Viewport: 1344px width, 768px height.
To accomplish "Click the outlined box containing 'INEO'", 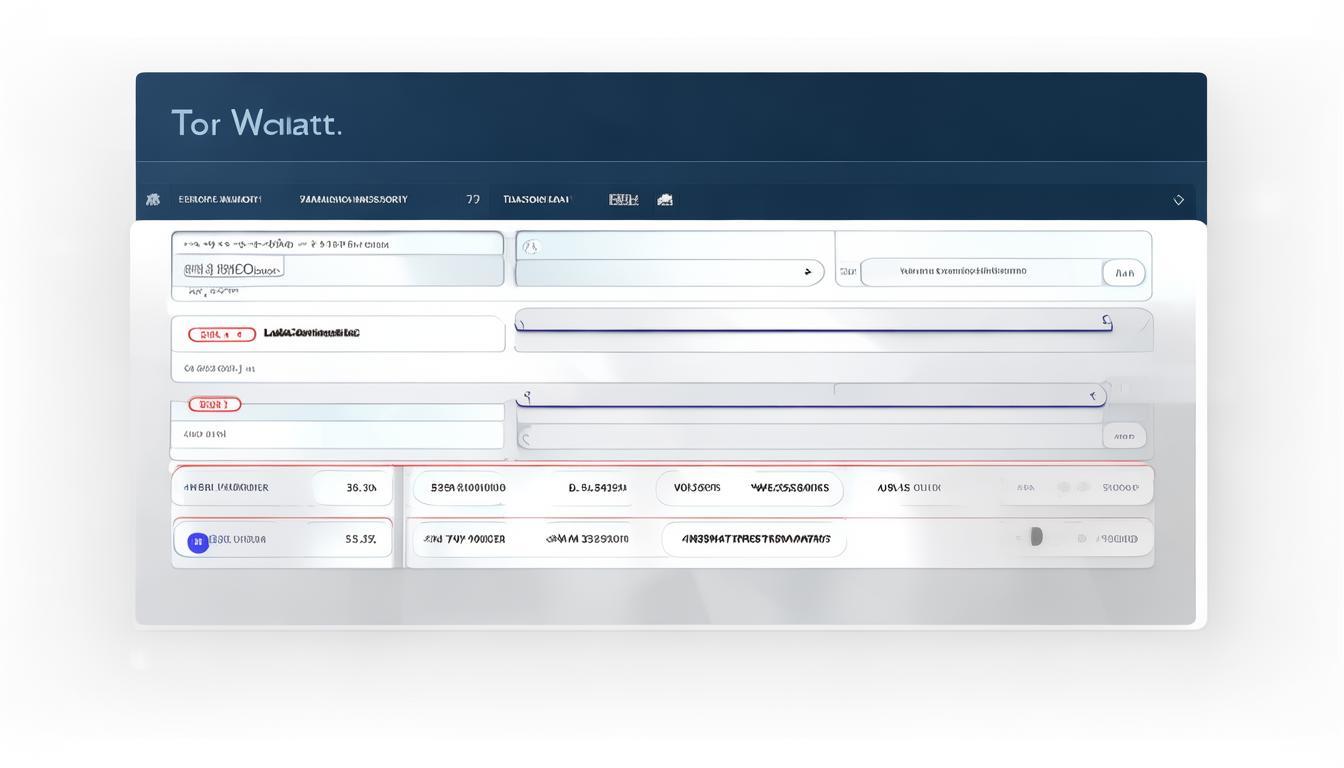I will (x=232, y=269).
